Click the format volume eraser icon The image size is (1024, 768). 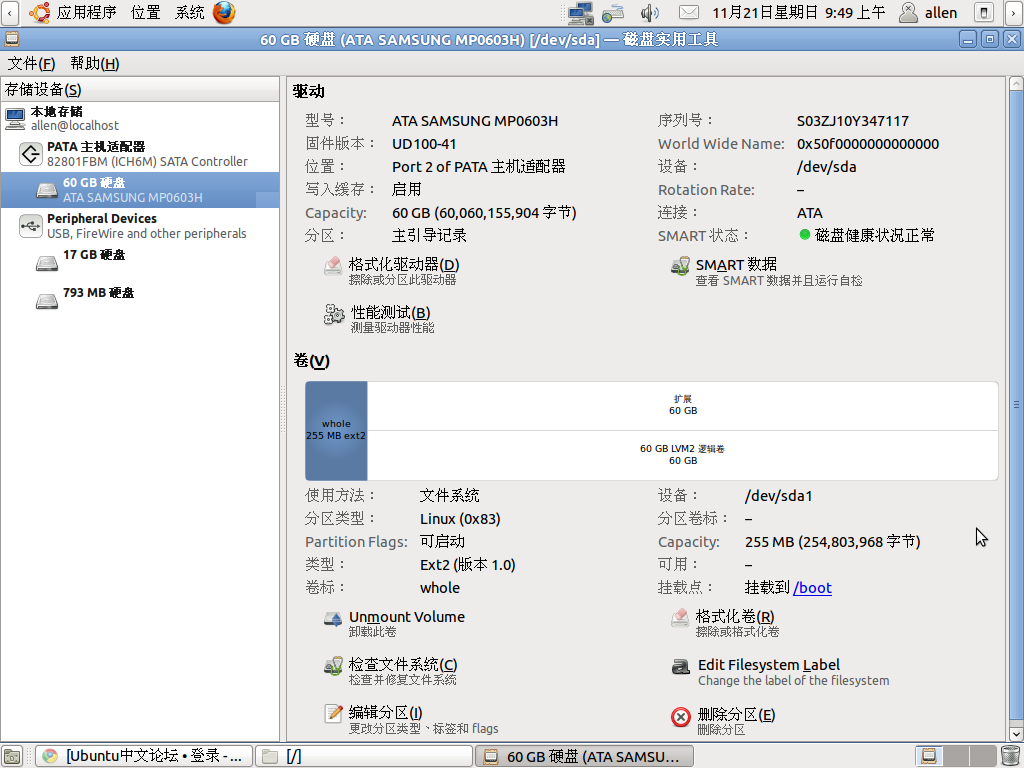coord(680,618)
